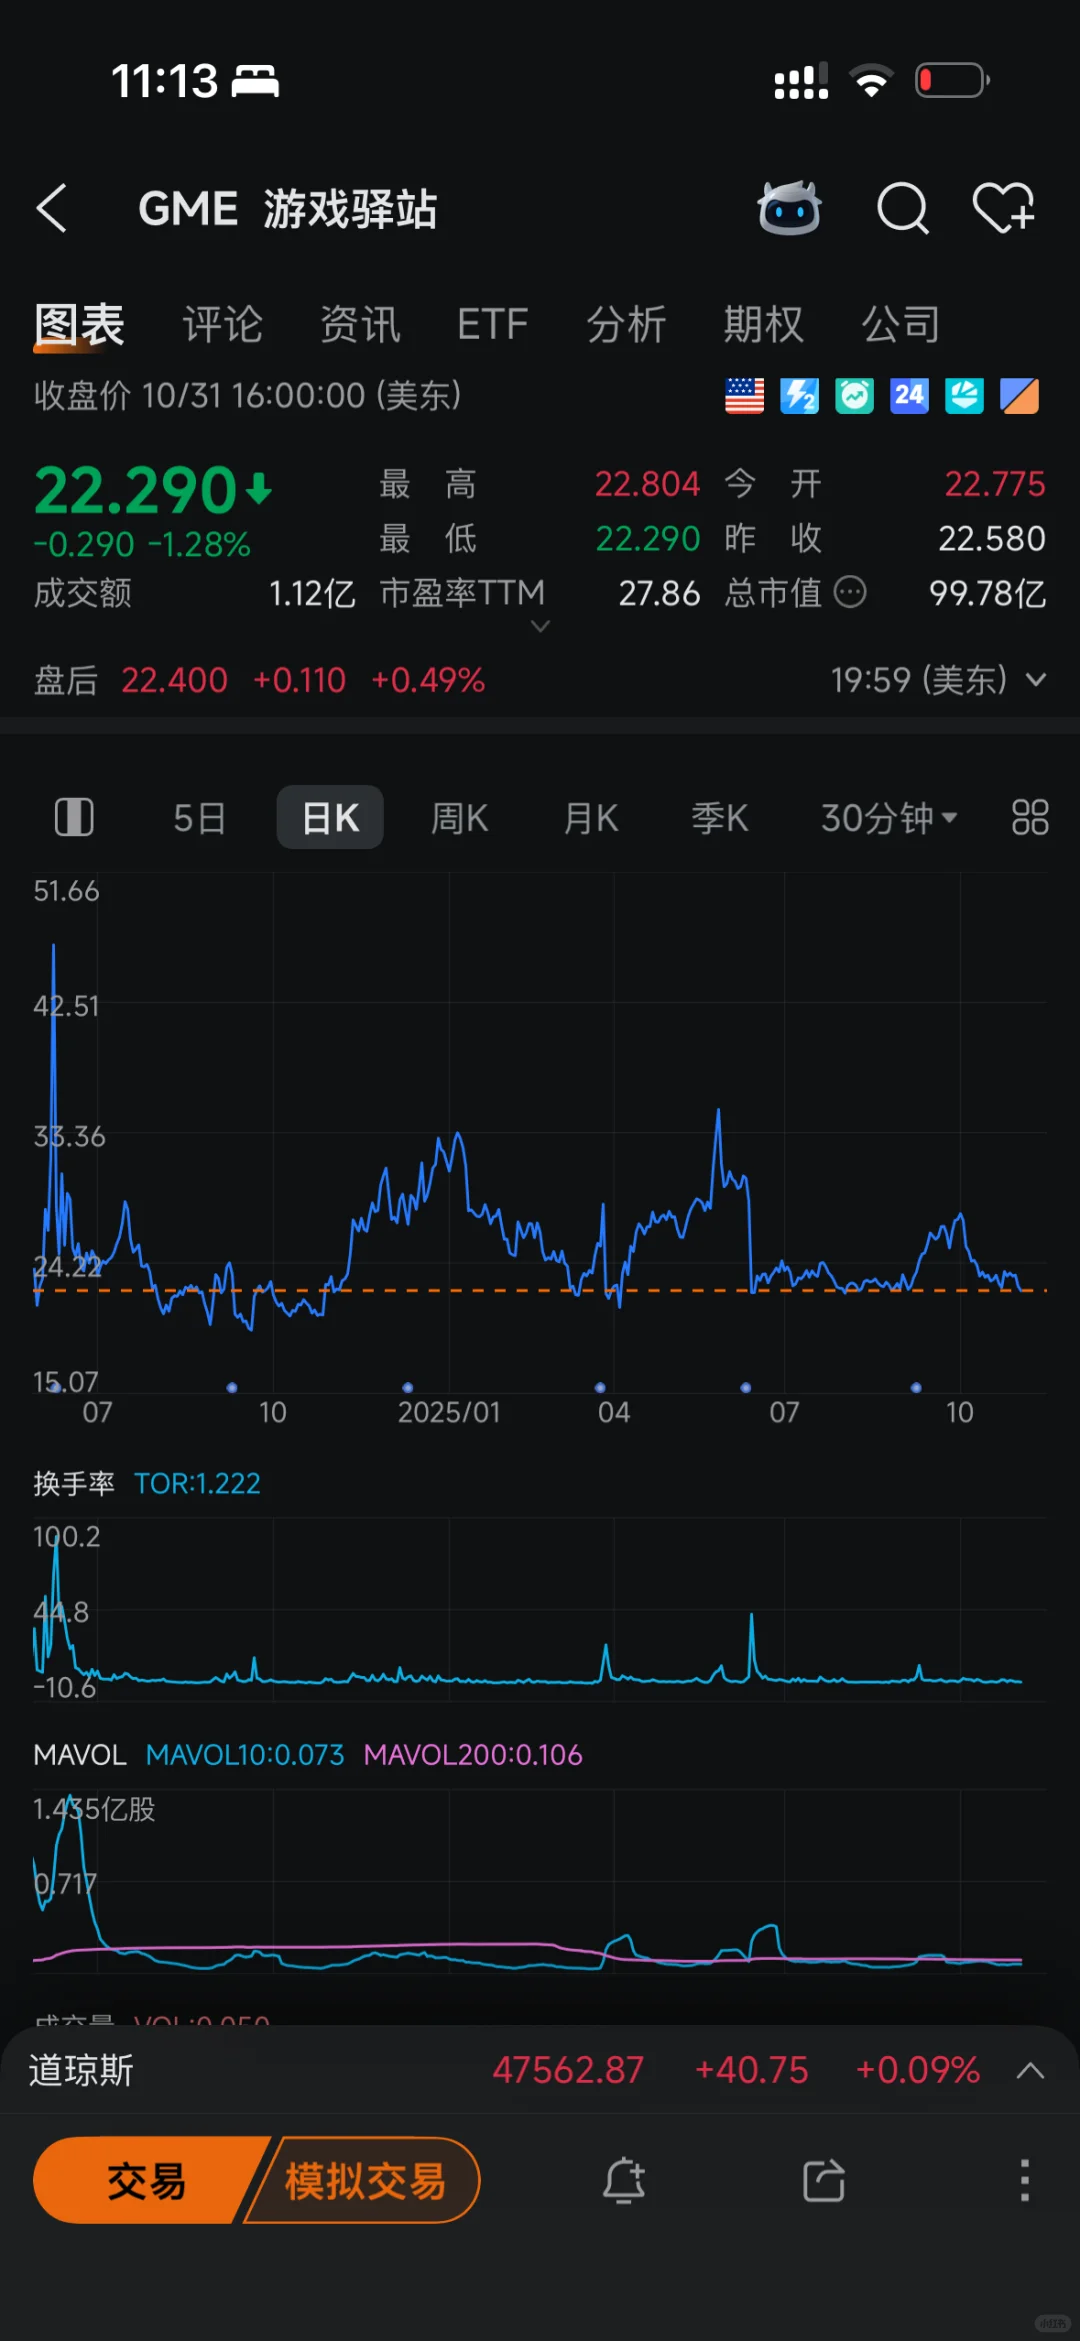Tap the 总市值 value 99.78亿
This screenshot has width=1080, height=2341.
coord(987,593)
